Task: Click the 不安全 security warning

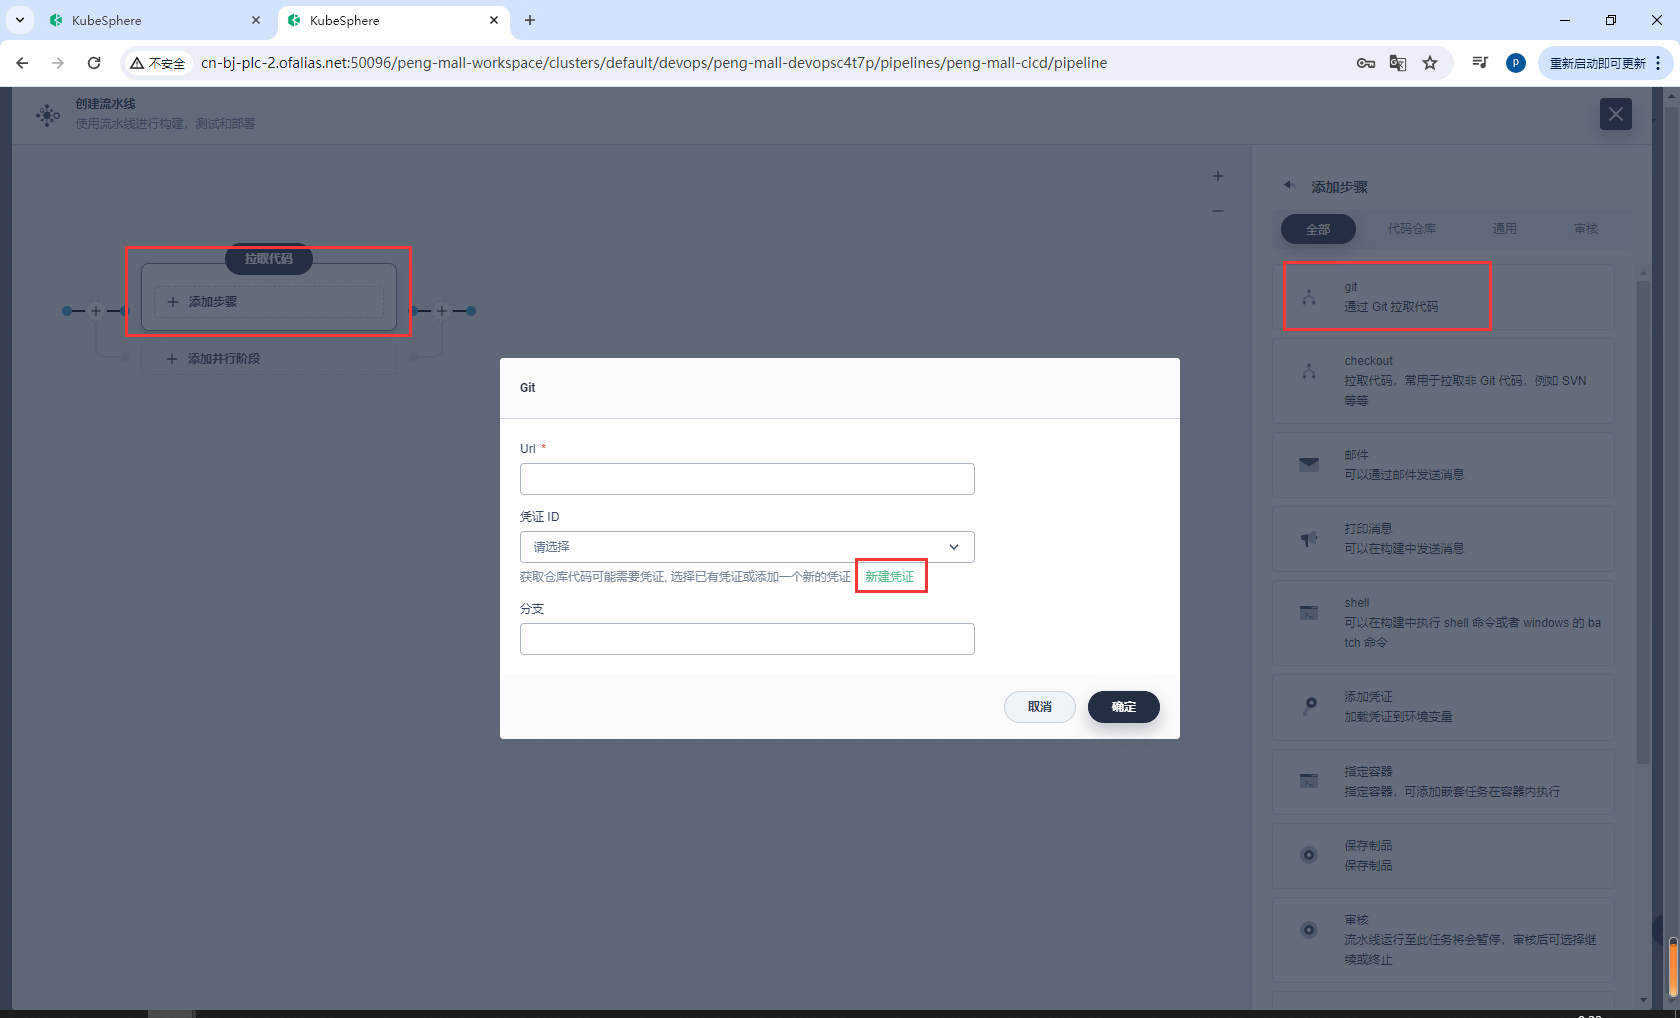Action: coord(158,63)
